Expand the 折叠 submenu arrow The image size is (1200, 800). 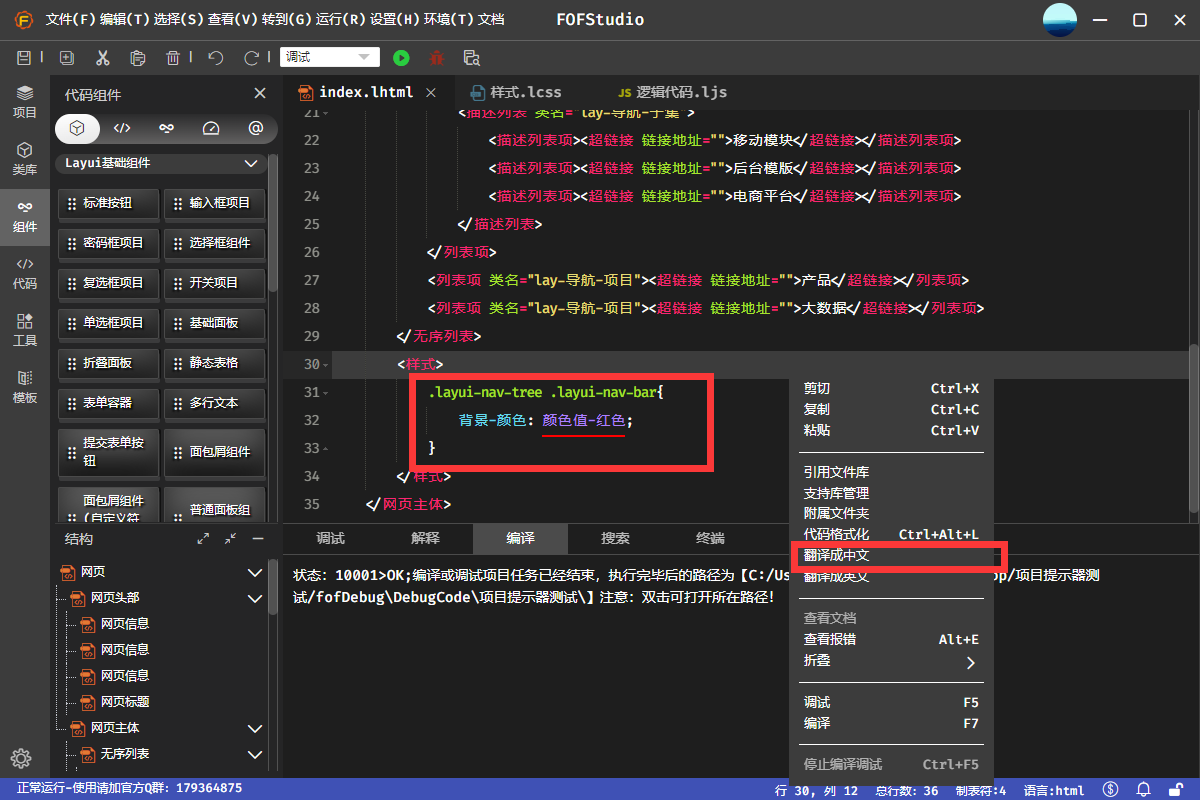tap(970, 662)
